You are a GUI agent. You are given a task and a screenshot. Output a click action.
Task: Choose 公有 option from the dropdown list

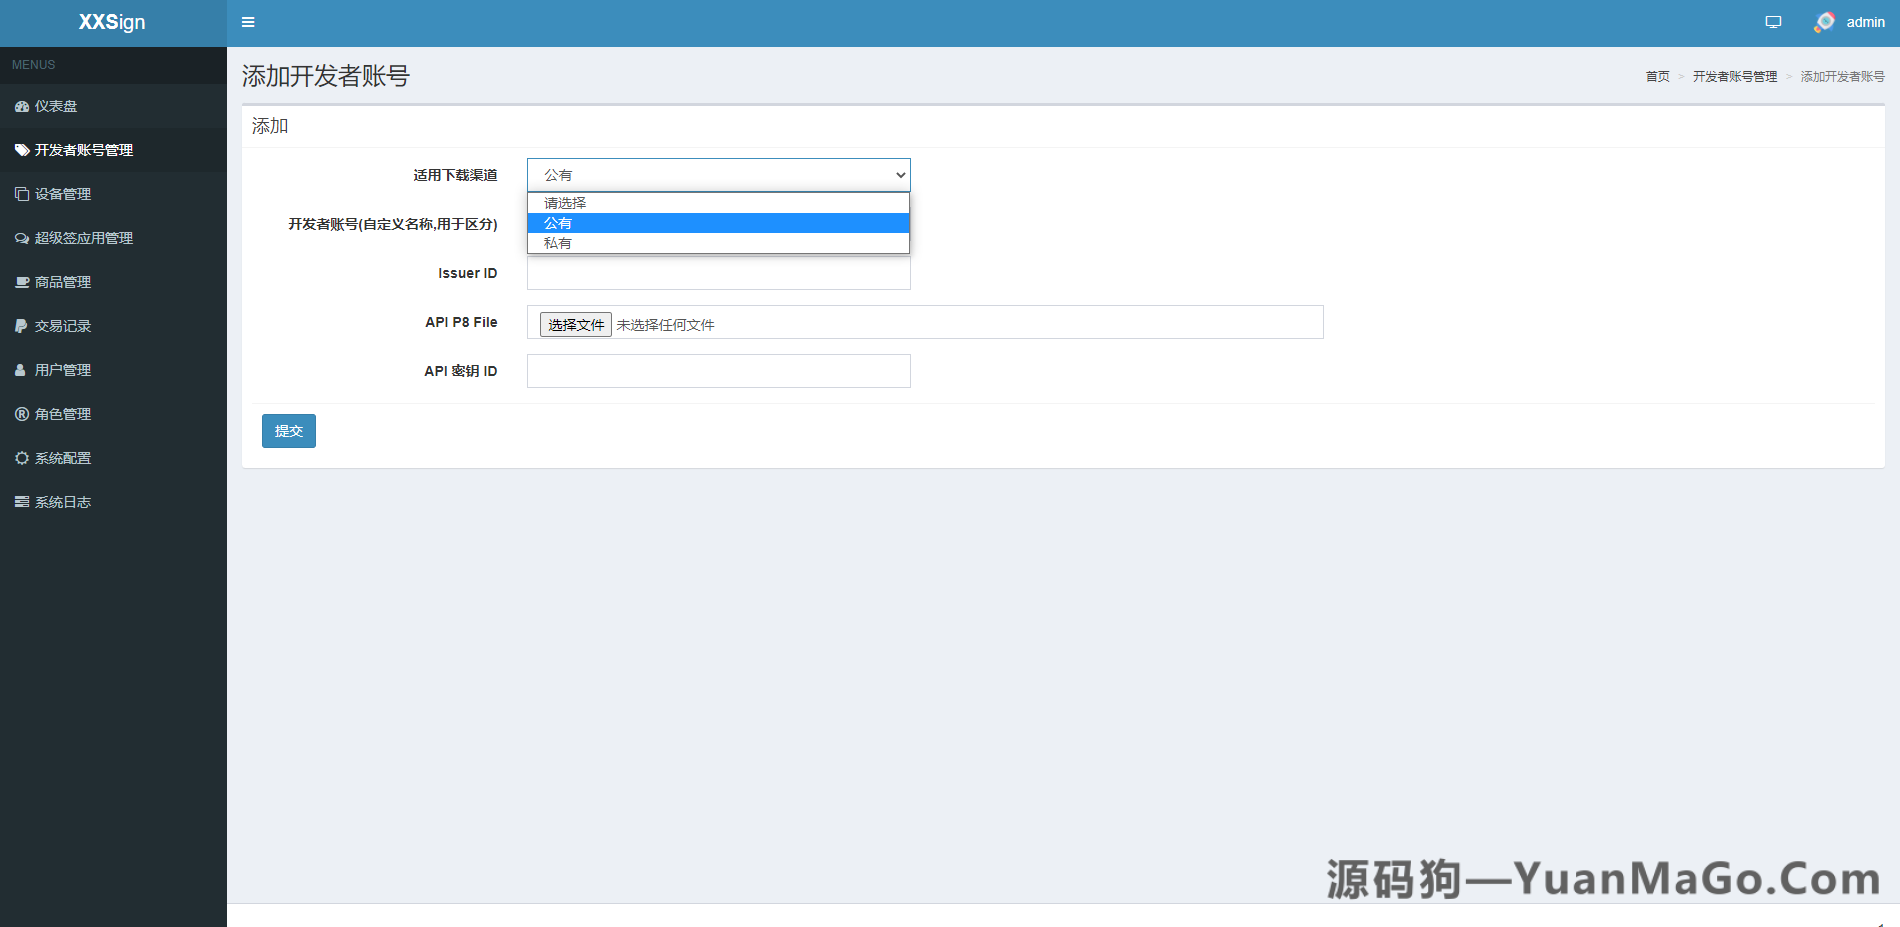tap(718, 223)
